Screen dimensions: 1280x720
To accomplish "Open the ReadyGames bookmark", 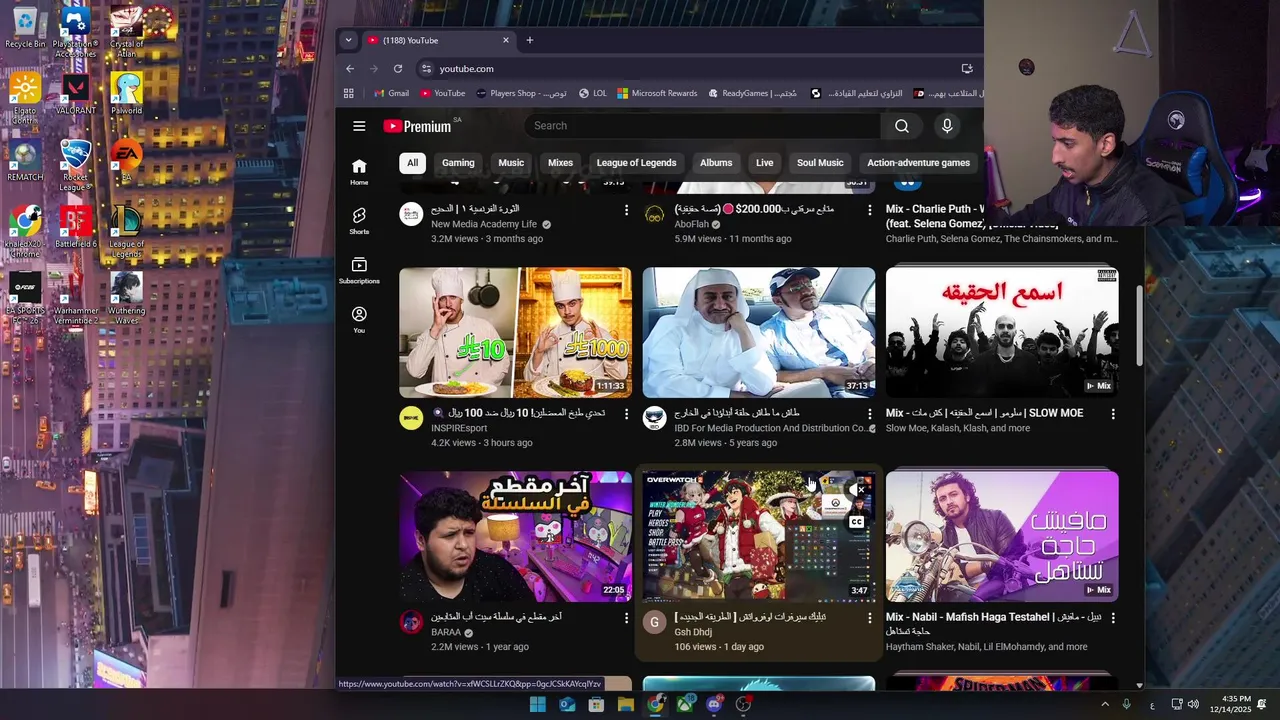I will (752, 93).
